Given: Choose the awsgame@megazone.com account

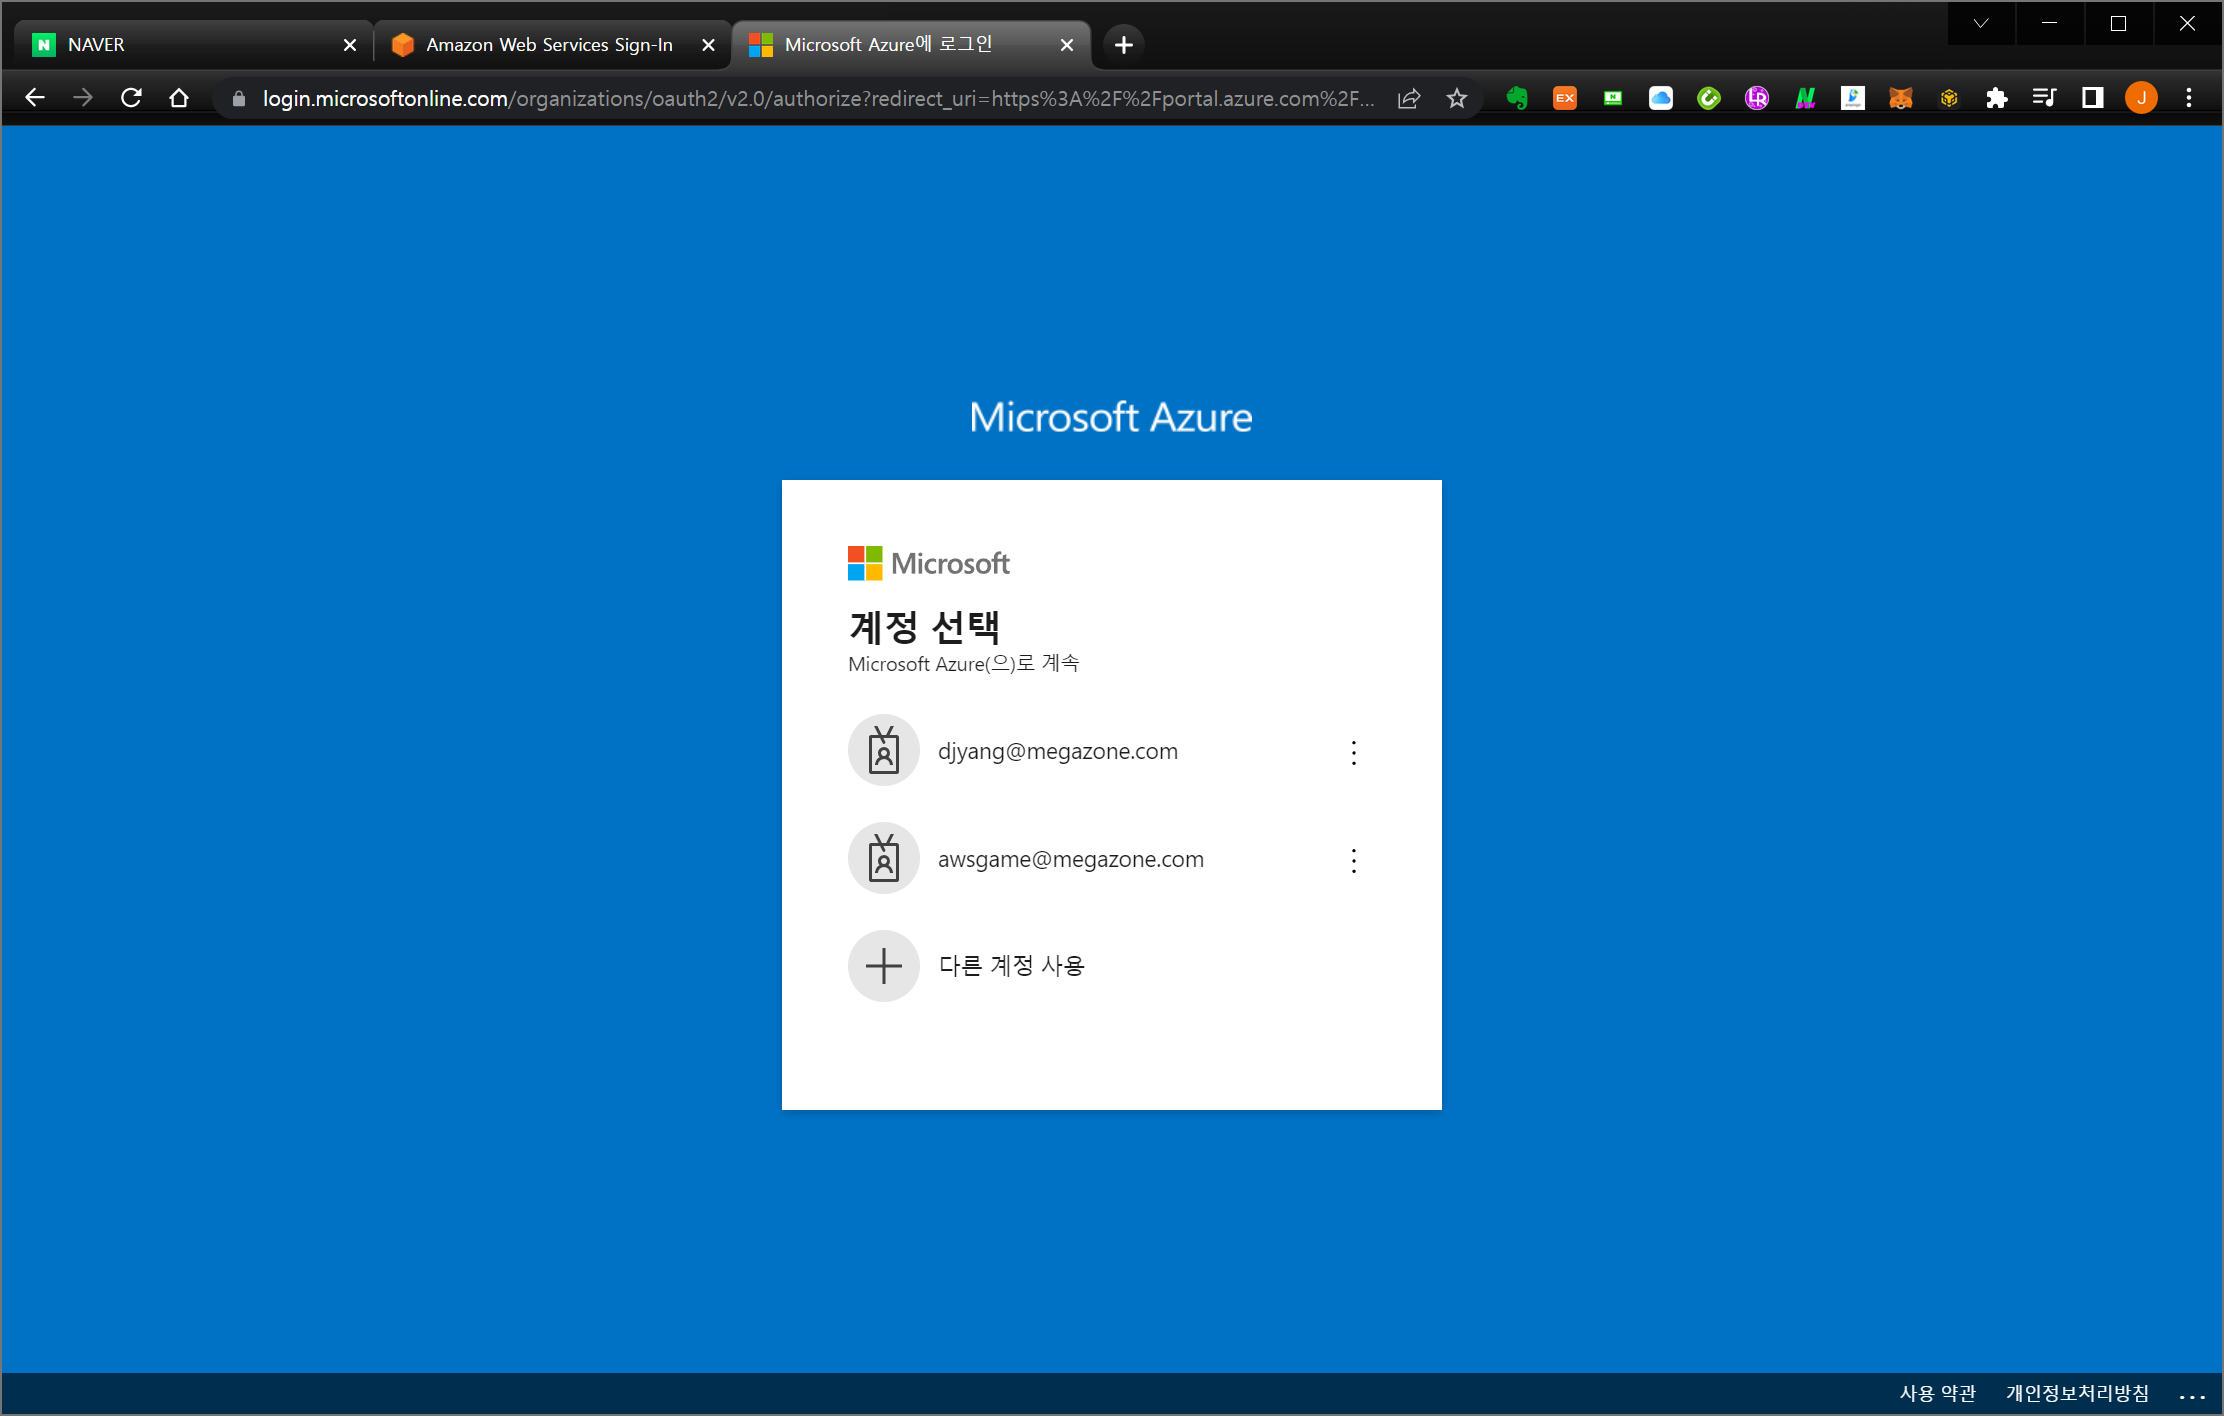Looking at the screenshot, I should pos(1070,859).
